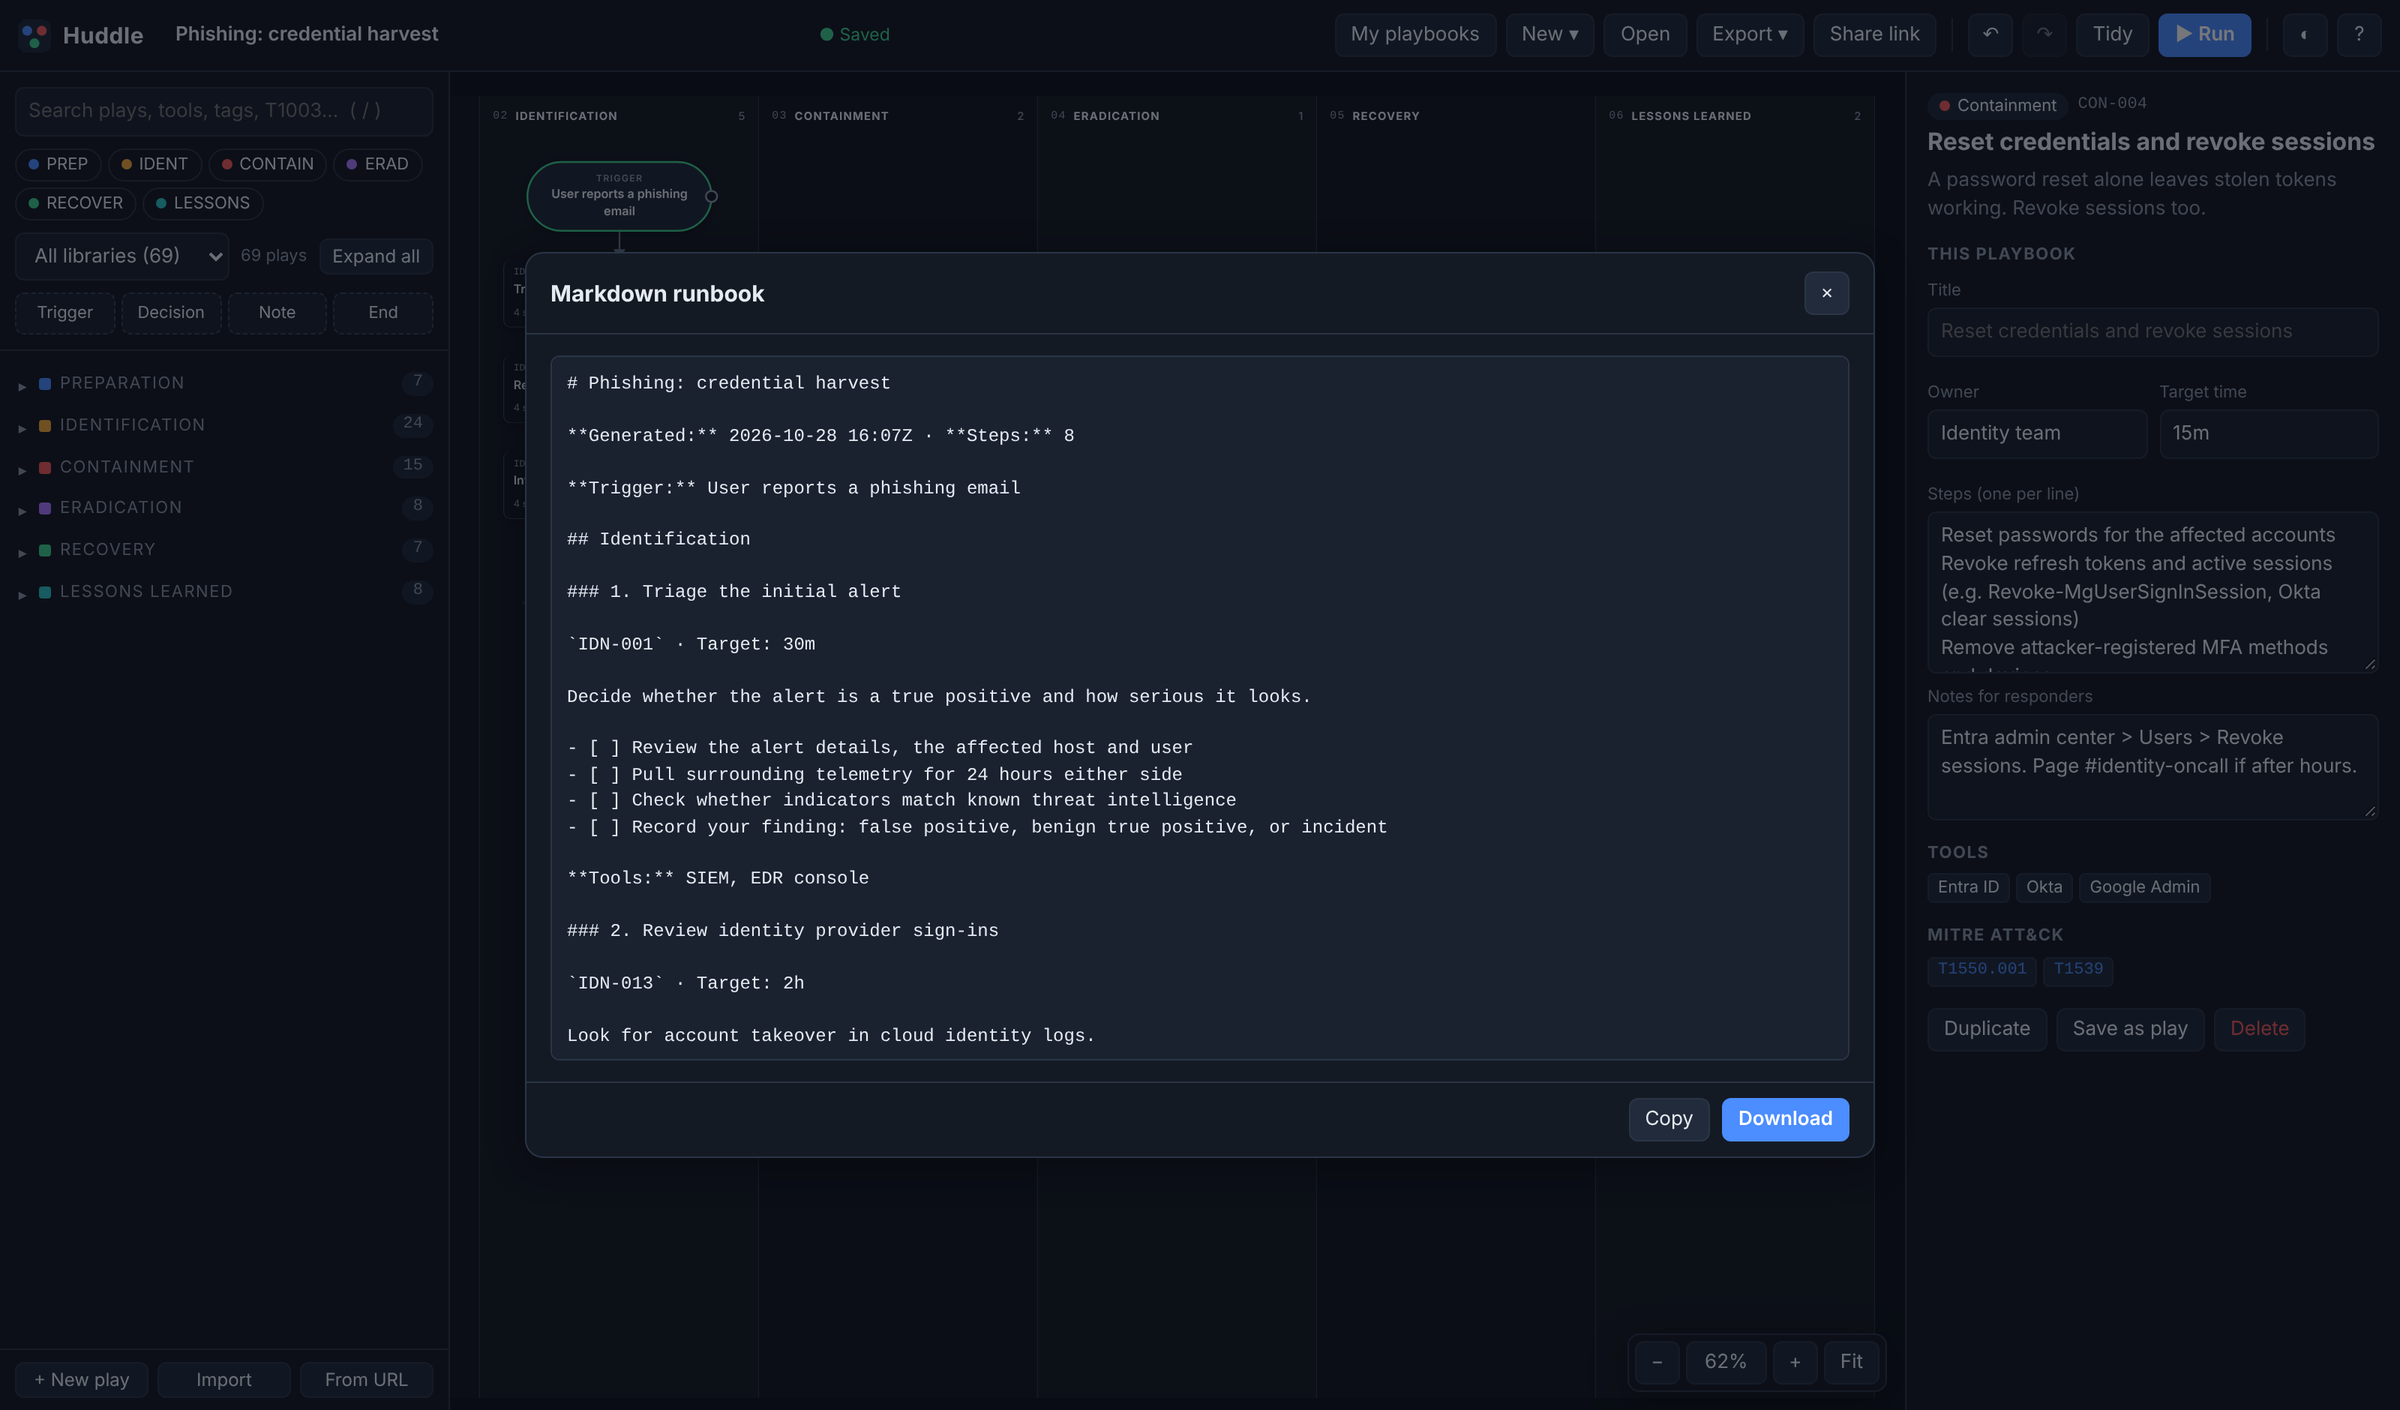
Task: Click the Trigger node chip
Action: point(65,313)
